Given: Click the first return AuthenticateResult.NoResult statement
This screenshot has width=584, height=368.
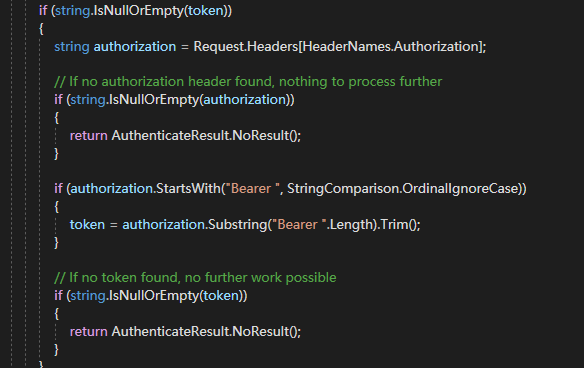Looking at the screenshot, I should tap(185, 136).
